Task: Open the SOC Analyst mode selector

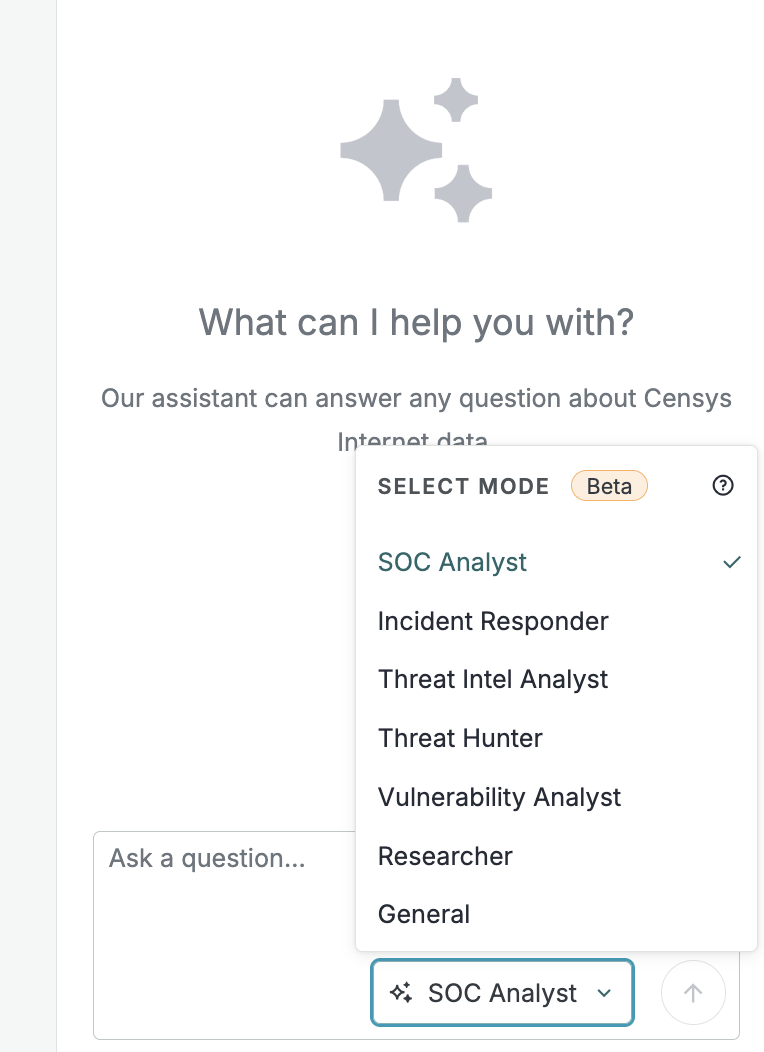Action: pyautogui.click(x=502, y=992)
